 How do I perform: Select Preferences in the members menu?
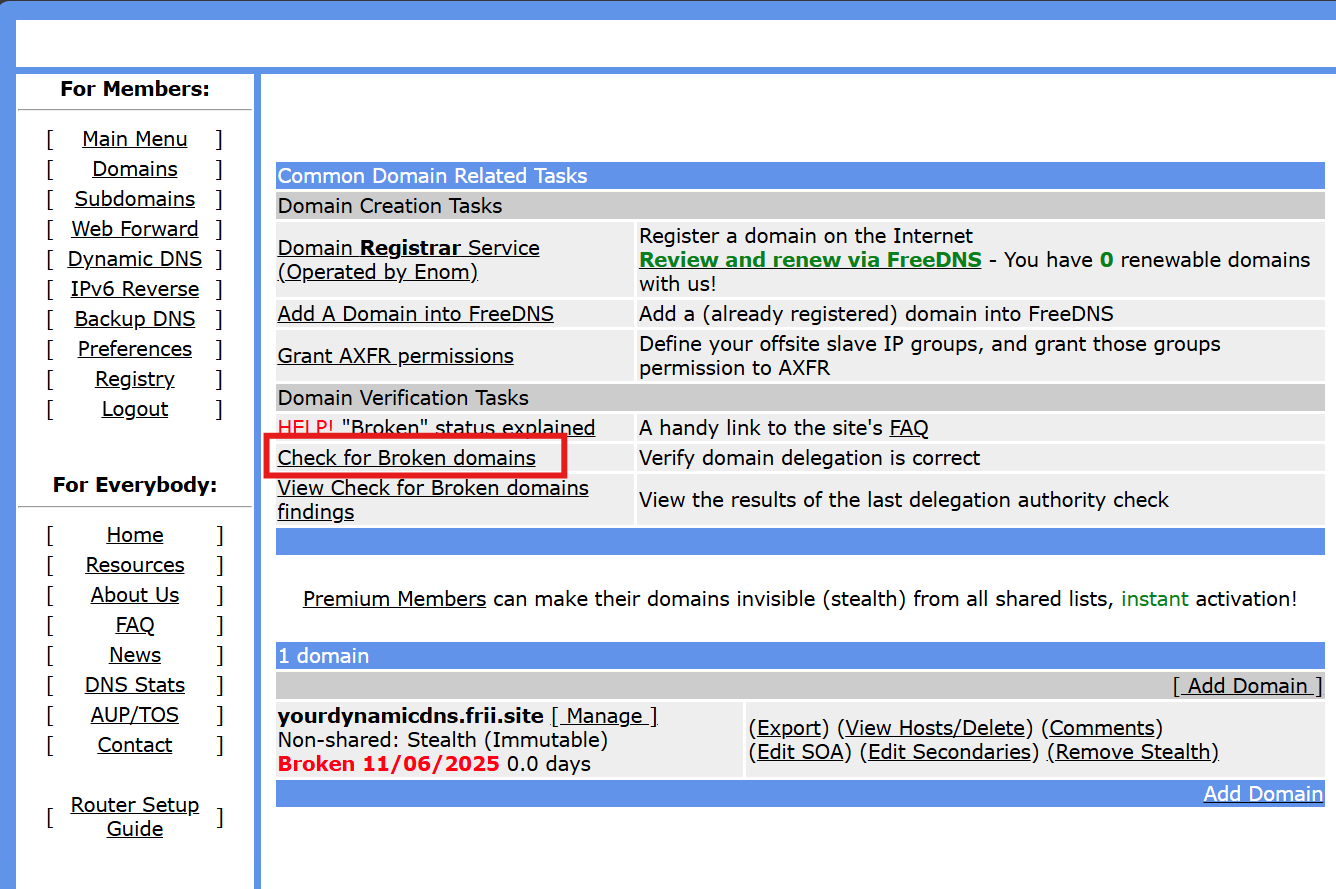tap(135, 349)
